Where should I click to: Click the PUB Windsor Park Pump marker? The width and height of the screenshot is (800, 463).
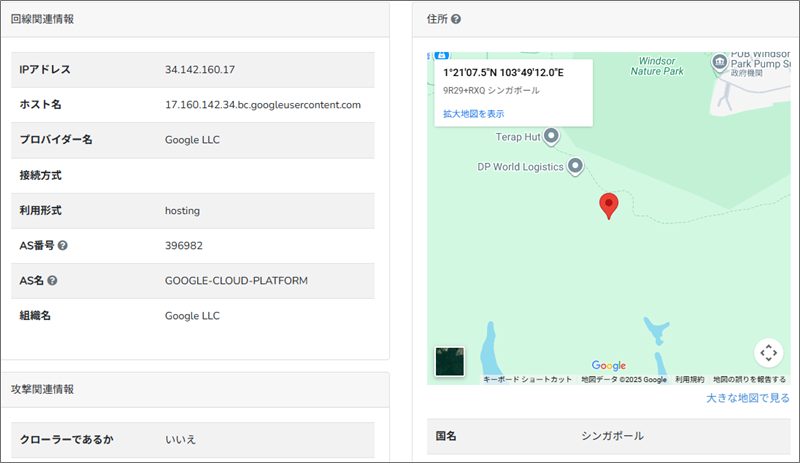pos(719,63)
